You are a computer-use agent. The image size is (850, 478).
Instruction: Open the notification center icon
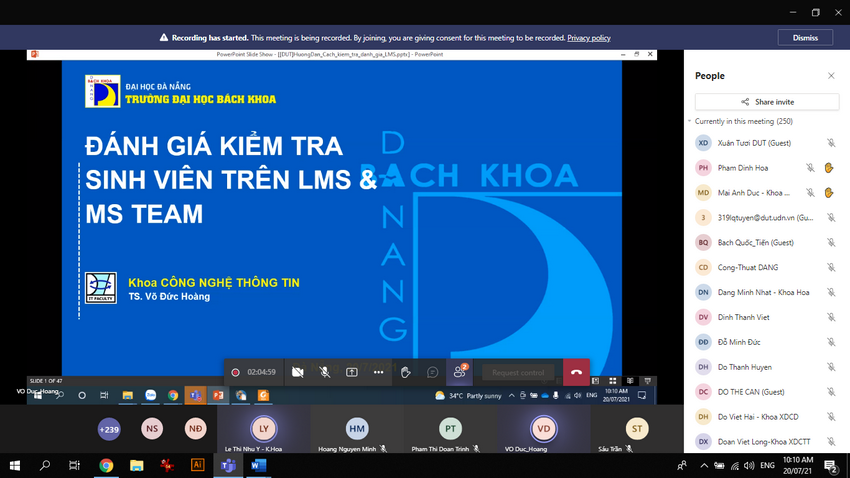tap(831, 466)
